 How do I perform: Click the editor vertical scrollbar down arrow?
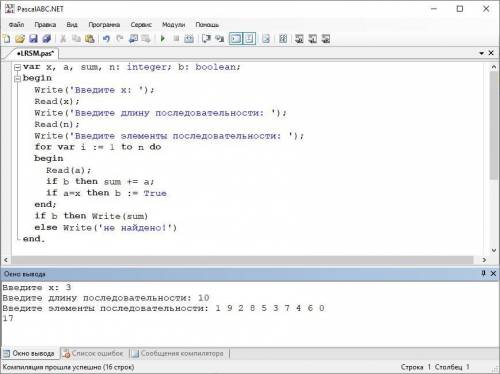[x=494, y=251]
